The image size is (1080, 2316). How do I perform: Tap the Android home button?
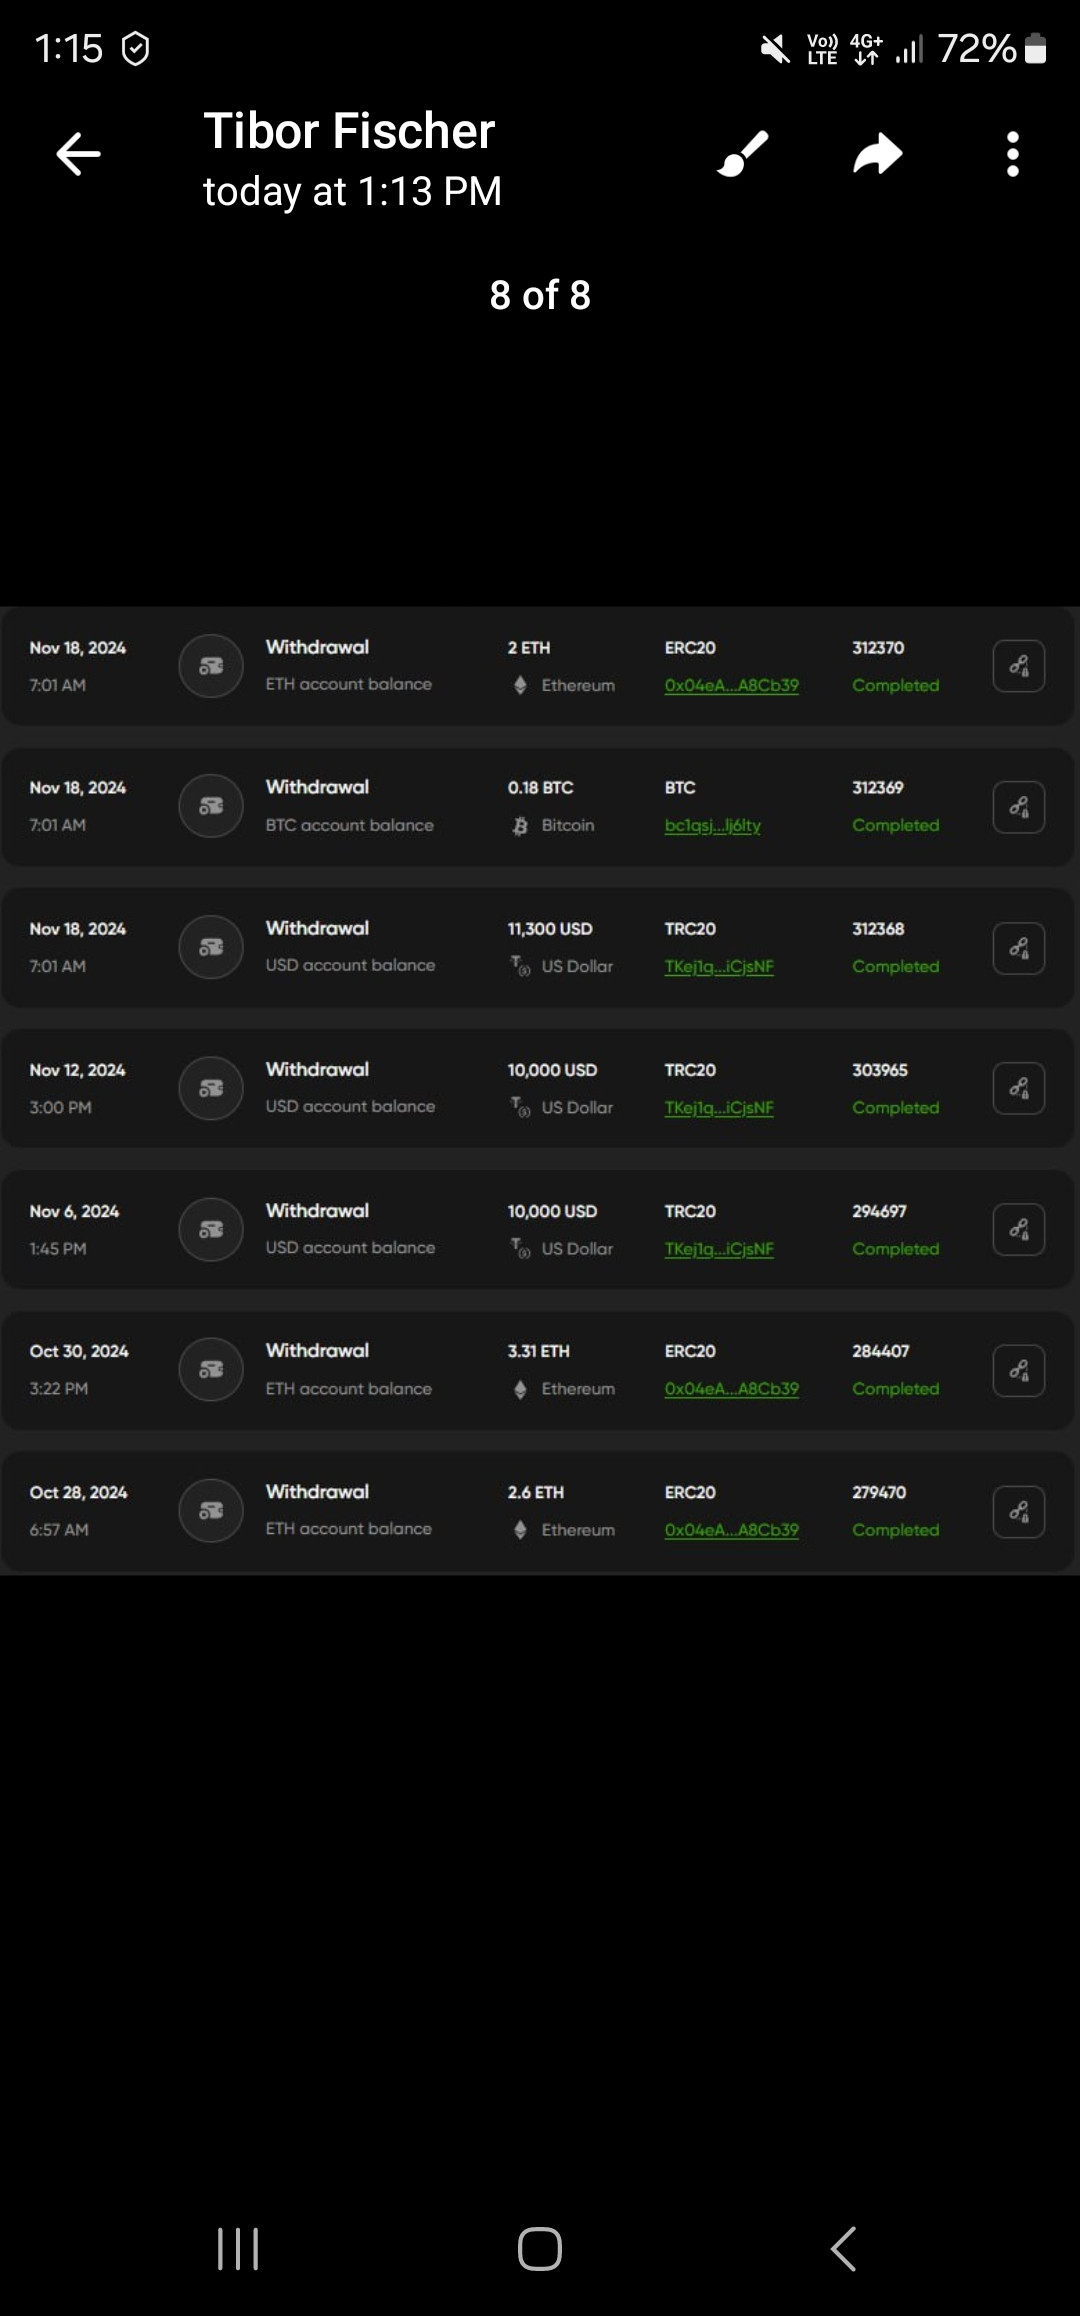[540, 2249]
